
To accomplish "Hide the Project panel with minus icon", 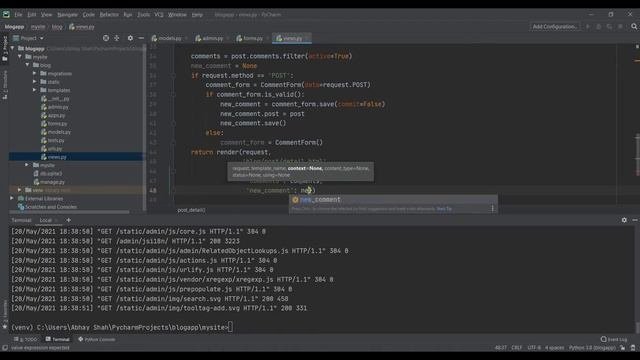I will (x=141, y=38).
